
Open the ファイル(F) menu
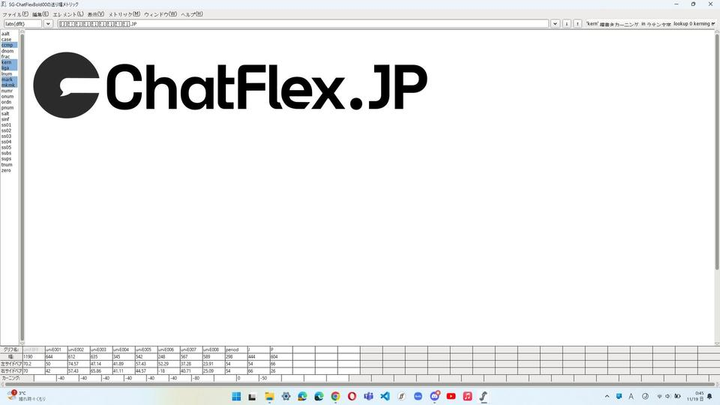pyautogui.click(x=15, y=14)
